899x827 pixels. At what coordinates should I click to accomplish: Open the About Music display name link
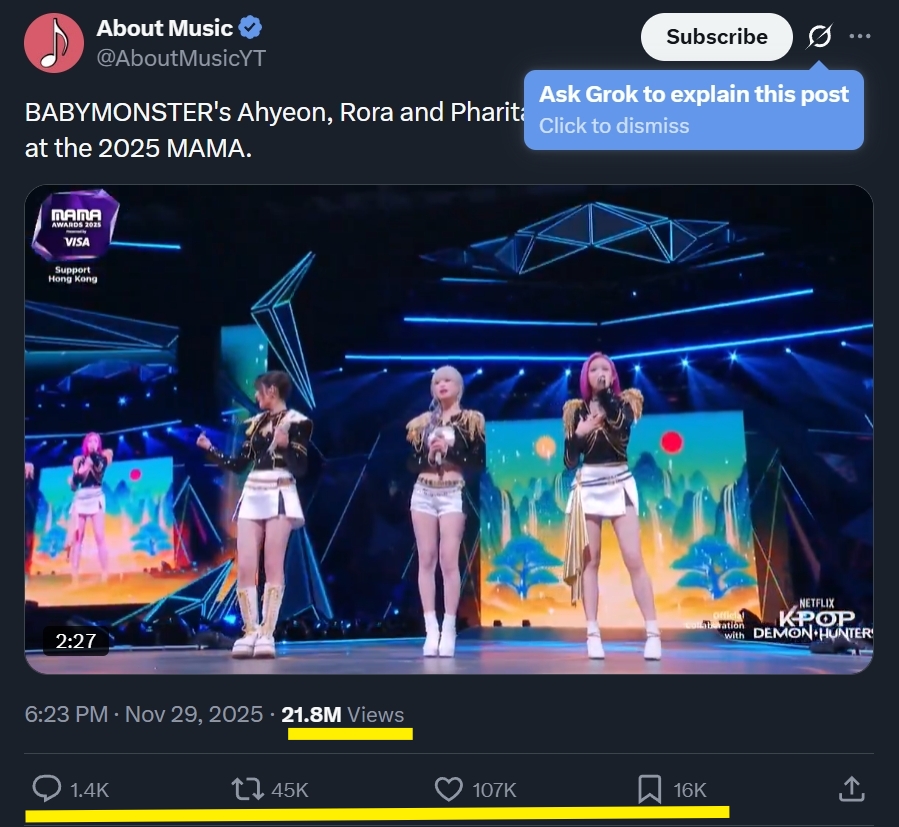(164, 29)
